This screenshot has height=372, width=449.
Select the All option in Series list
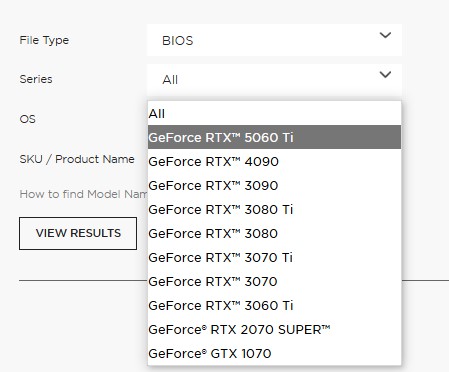pyautogui.click(x=274, y=114)
